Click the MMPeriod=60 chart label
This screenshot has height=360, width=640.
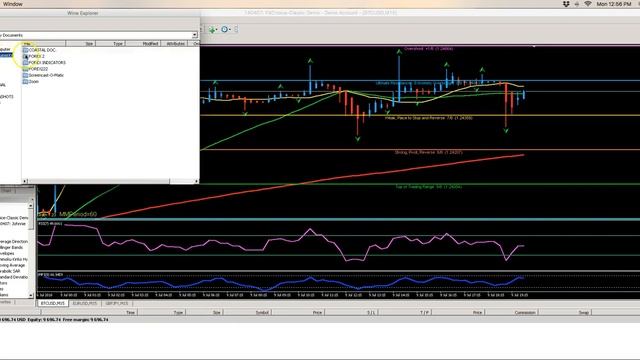(x=78, y=214)
